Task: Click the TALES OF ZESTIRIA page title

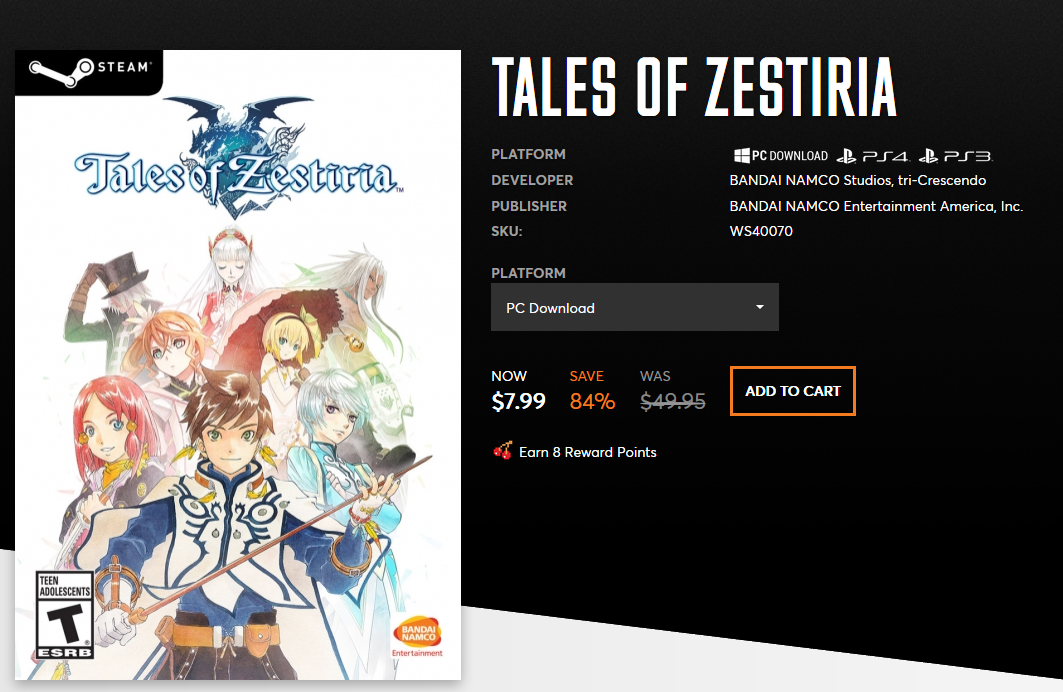Action: coord(694,87)
